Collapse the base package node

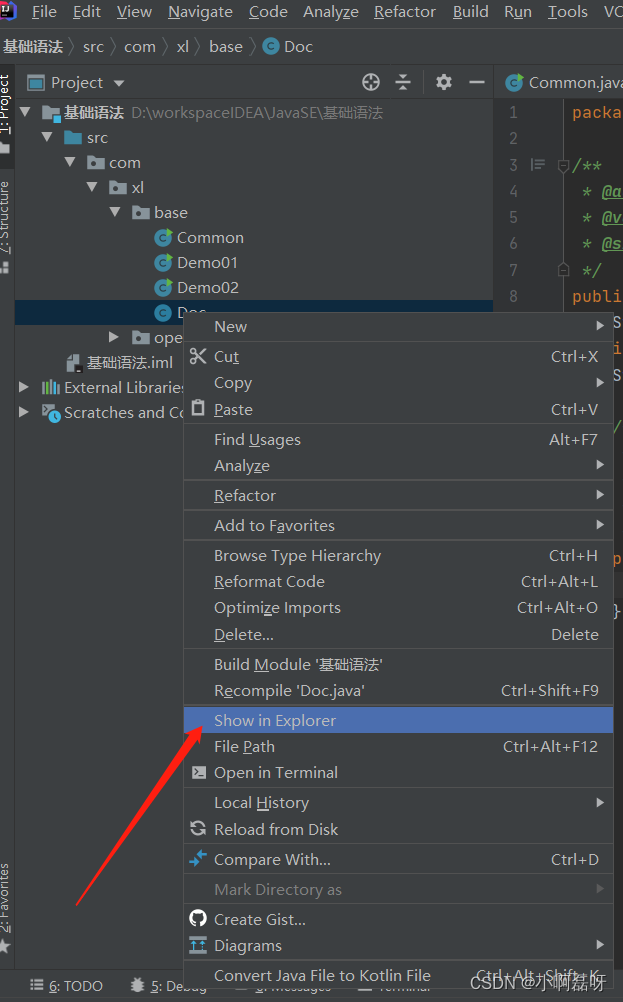[x=115, y=212]
